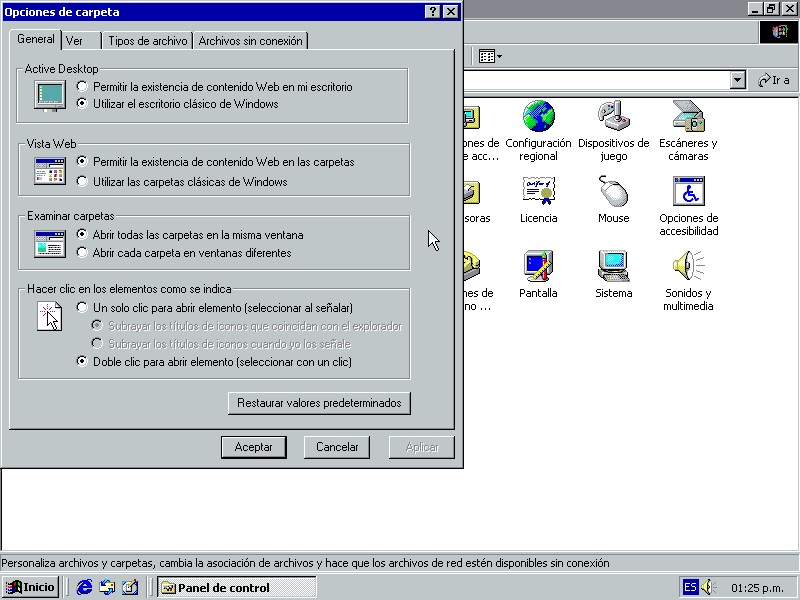The height and width of the screenshot is (600, 800).
Task: Open Opciones de accesibilidad icon
Action: (688, 191)
